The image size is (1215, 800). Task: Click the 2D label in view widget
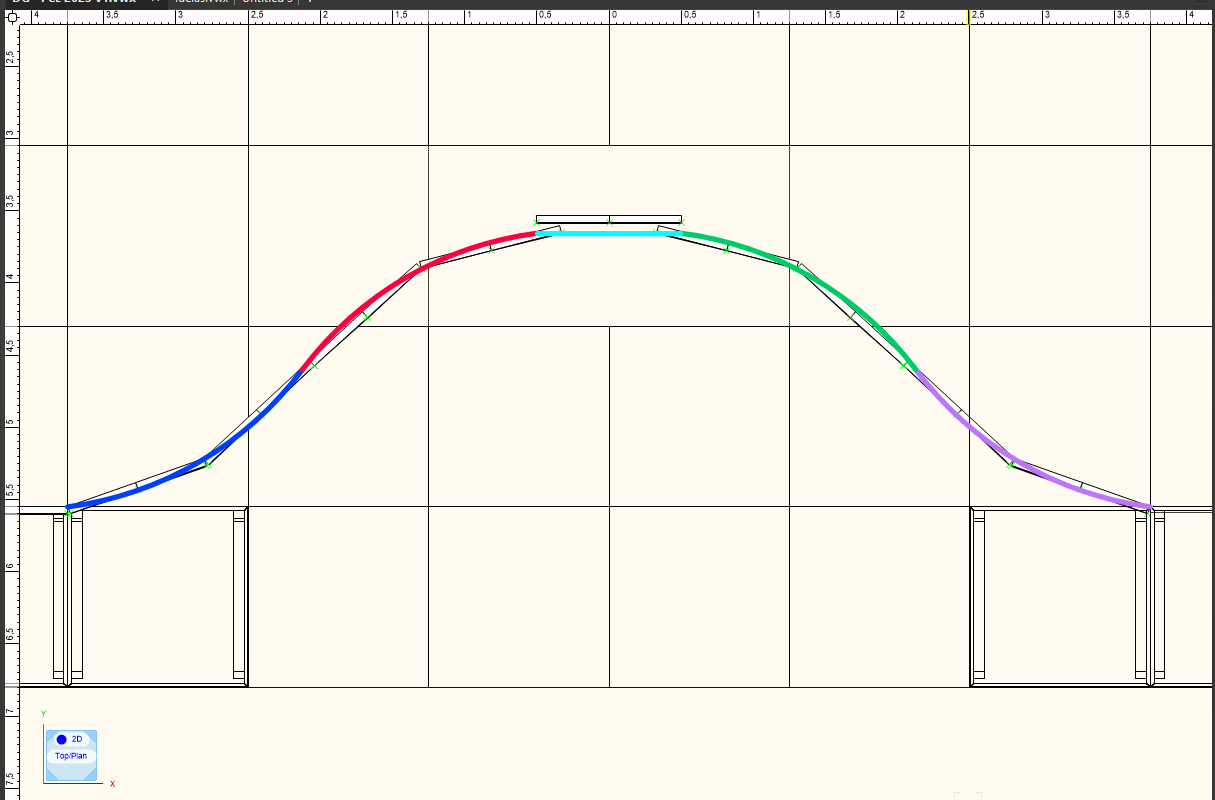[x=77, y=739]
